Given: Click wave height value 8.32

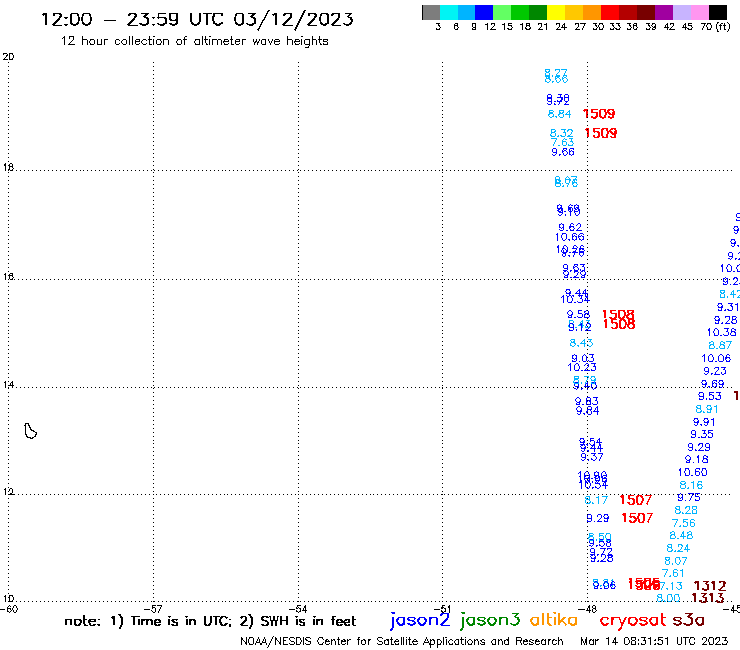Looking at the screenshot, I should pos(562,133).
